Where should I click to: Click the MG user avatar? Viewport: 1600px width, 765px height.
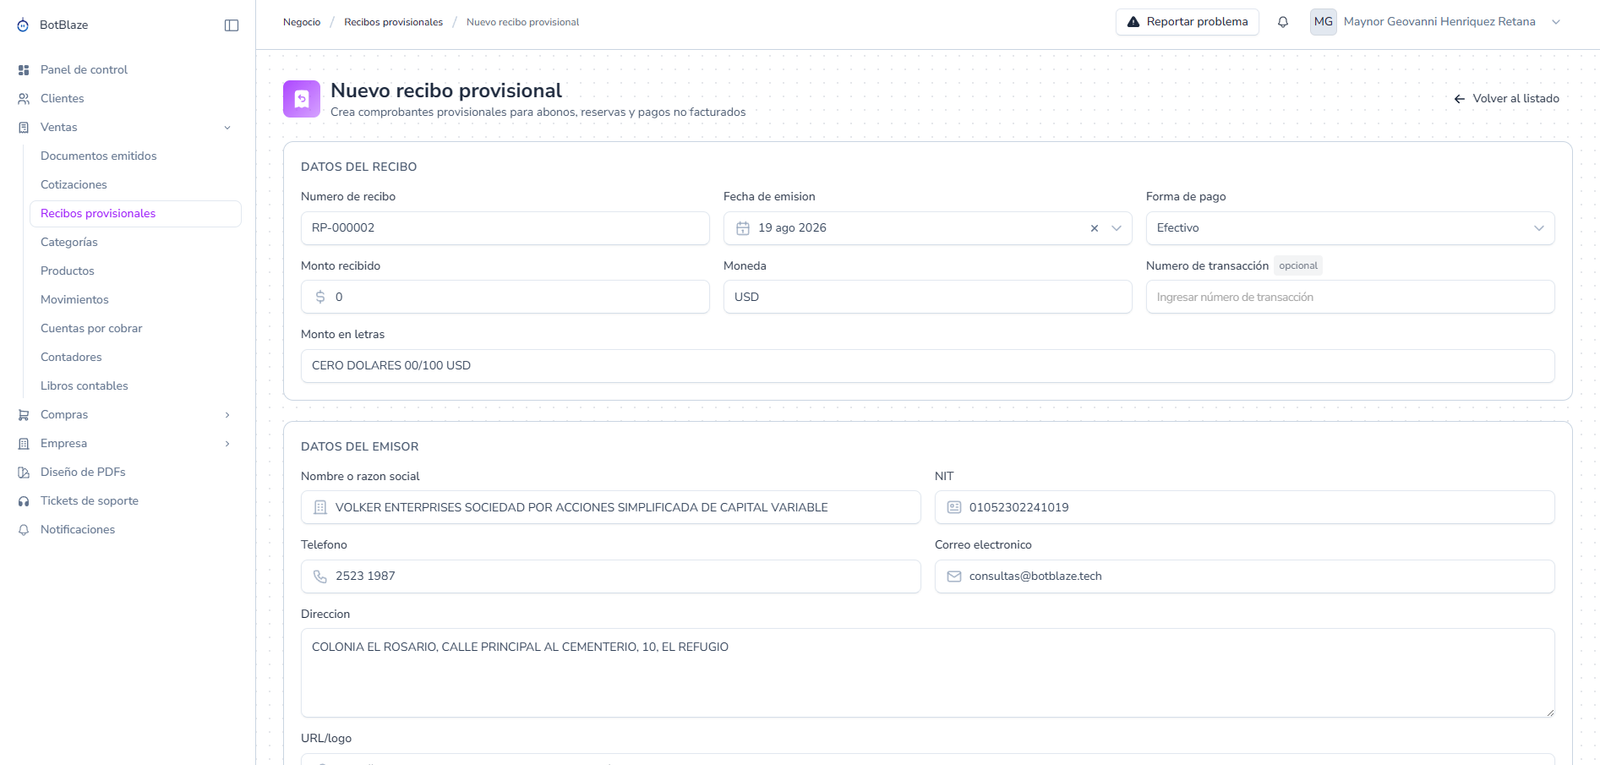click(x=1323, y=22)
